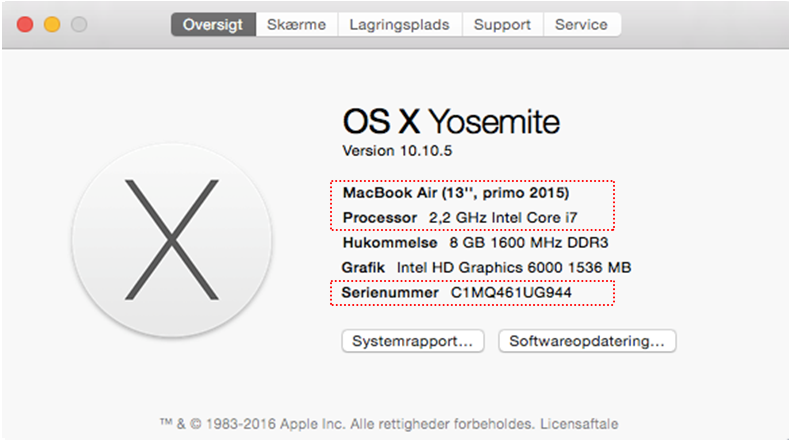
Task: Click the Grafik Intel HD Graphics line
Action: coord(486,268)
